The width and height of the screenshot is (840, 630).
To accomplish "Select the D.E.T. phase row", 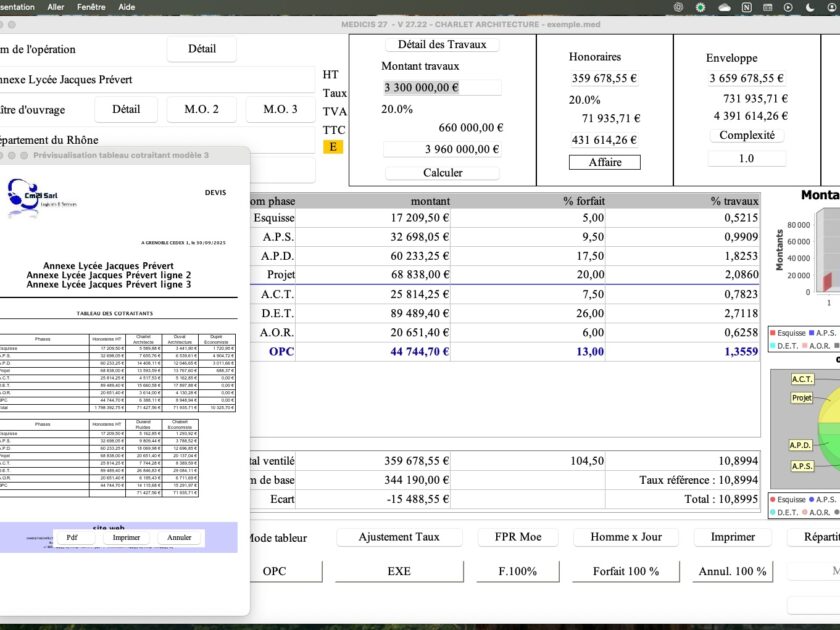I will pyautogui.click(x=505, y=313).
